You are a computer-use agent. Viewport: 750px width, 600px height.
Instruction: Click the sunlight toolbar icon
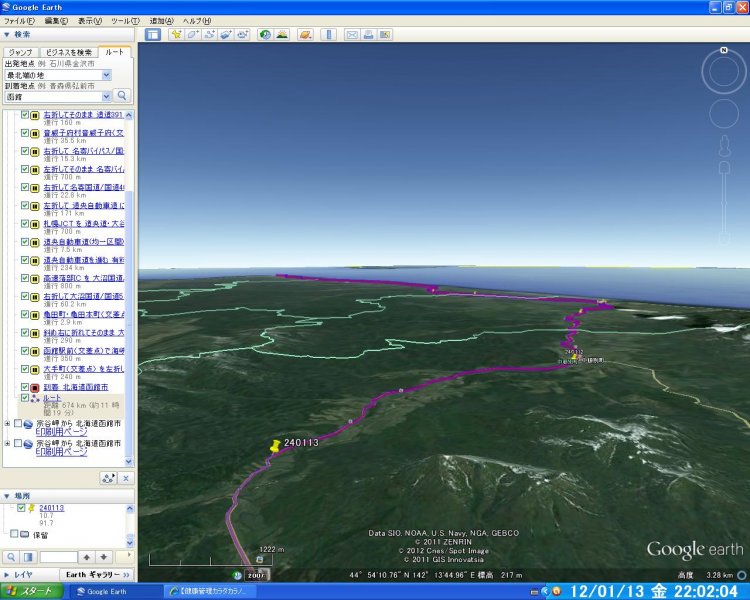(282, 34)
